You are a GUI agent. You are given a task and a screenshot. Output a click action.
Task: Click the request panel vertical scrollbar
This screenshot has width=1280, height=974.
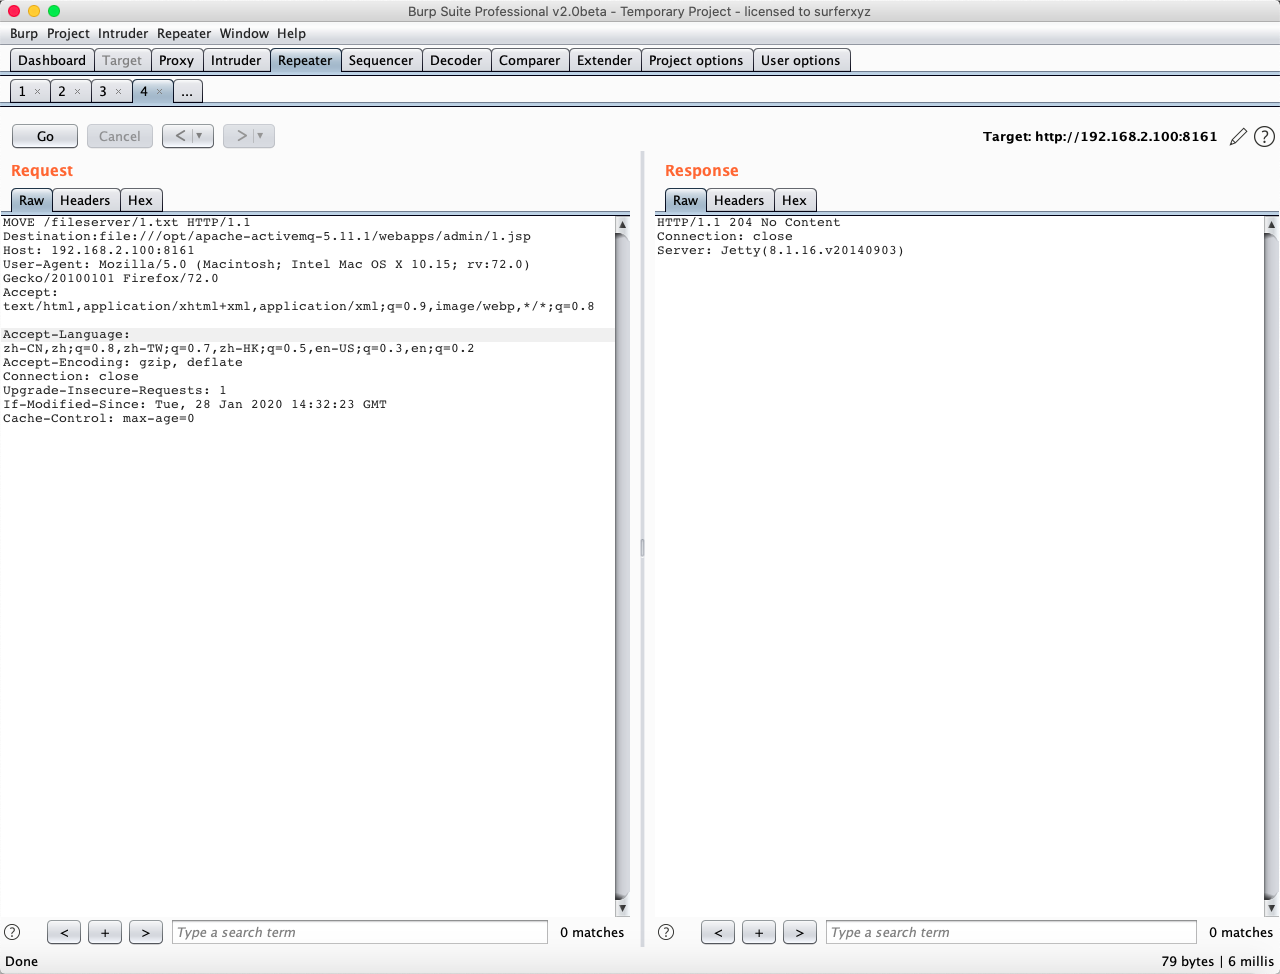tap(622, 560)
